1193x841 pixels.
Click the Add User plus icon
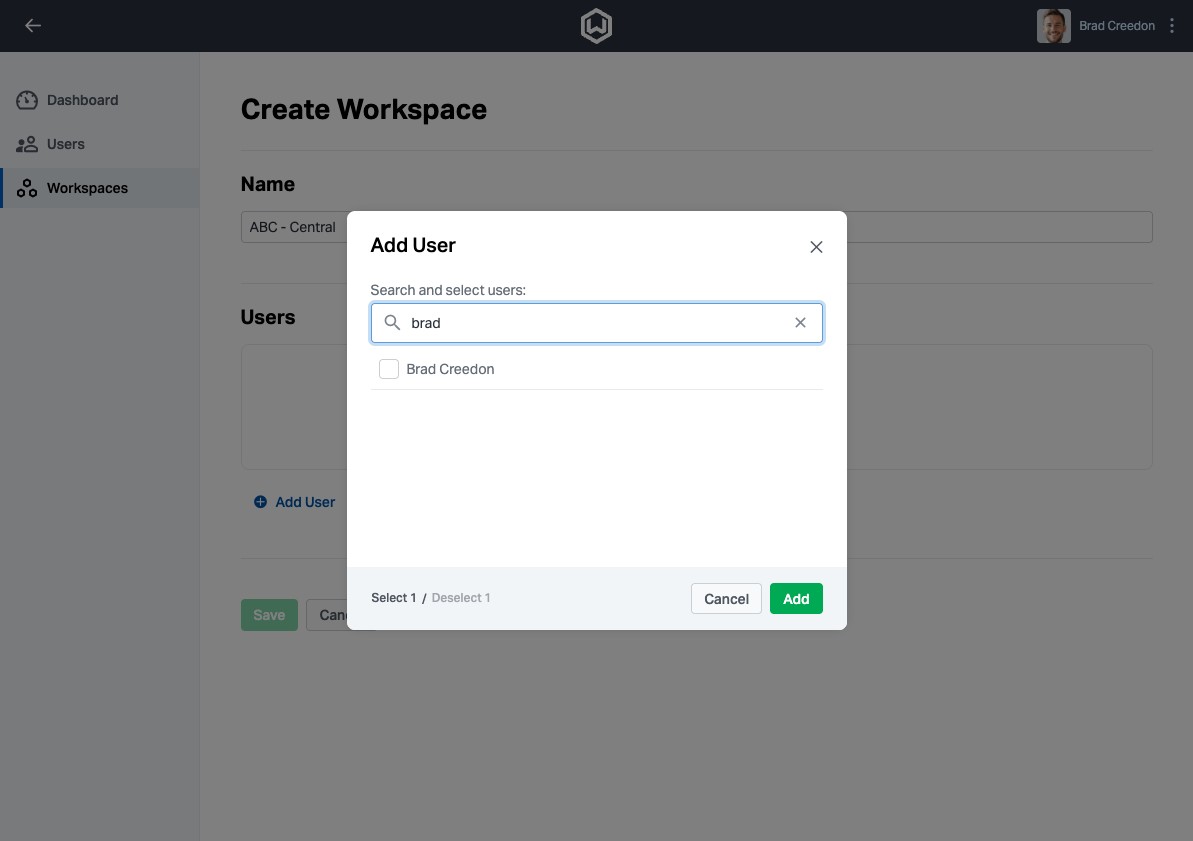[x=260, y=502]
